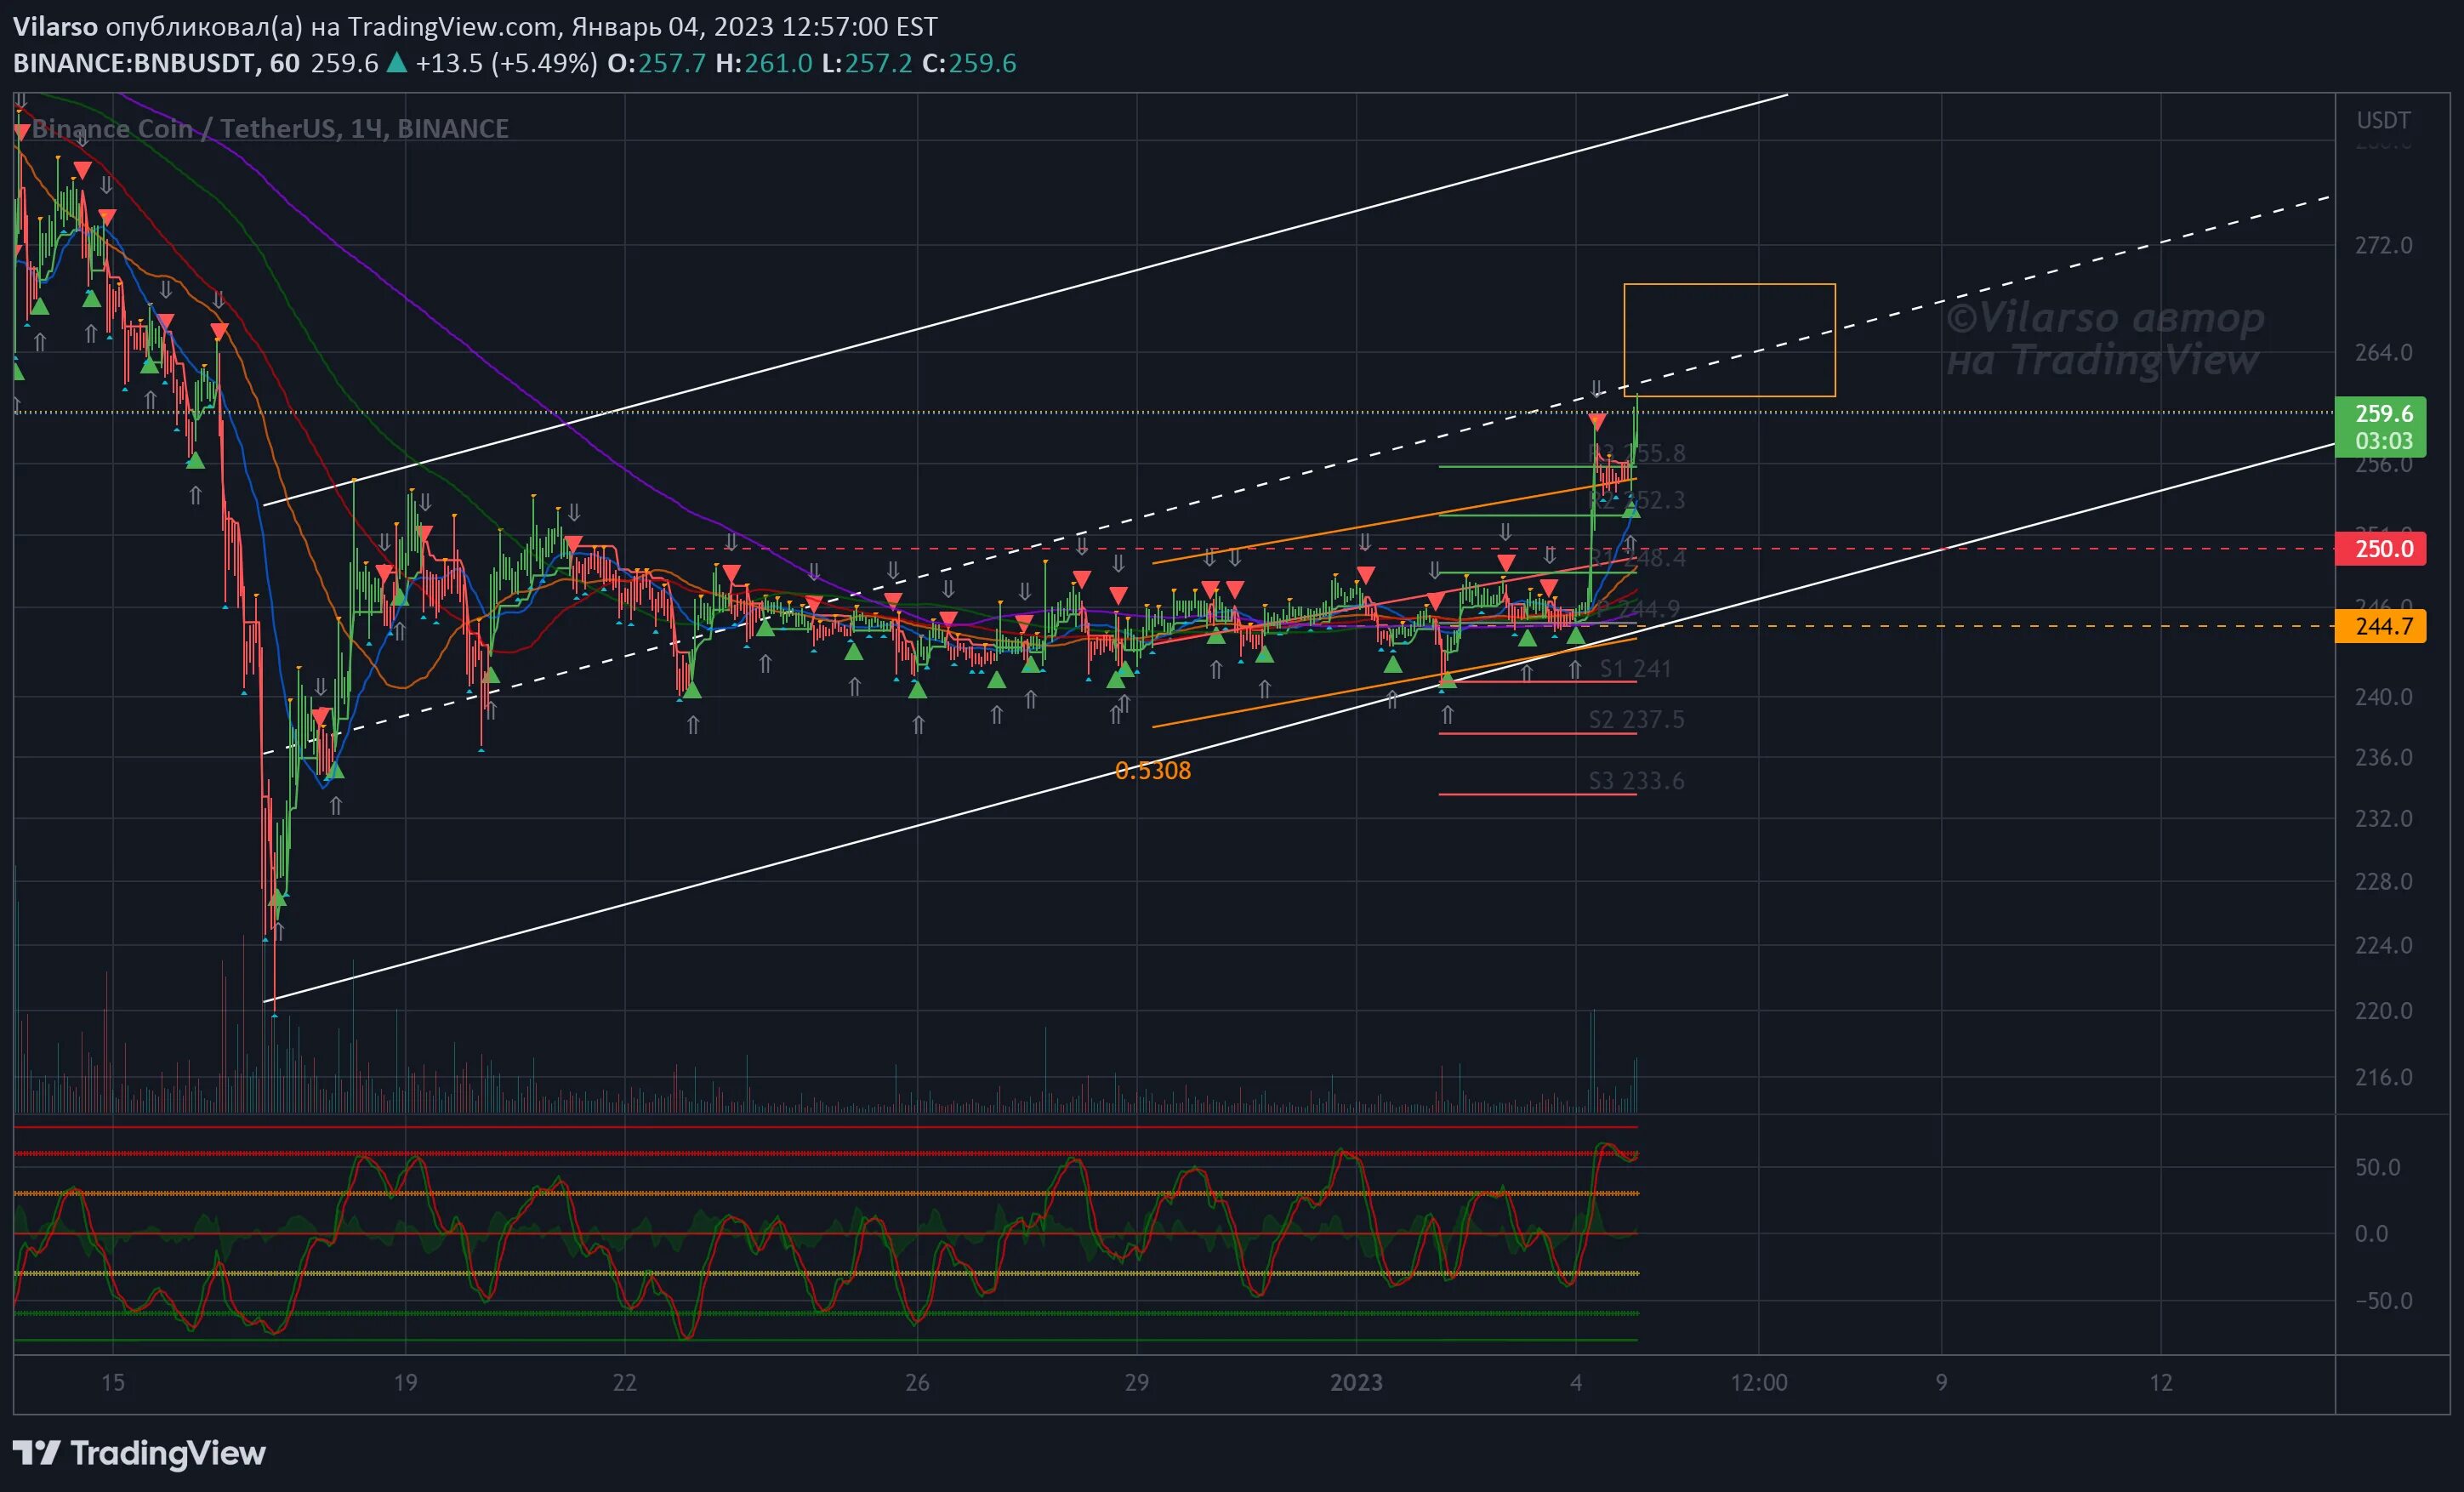Click the −50.0 oscillator axis label
Viewport: 2464px width, 1492px height.
coord(2383,1300)
